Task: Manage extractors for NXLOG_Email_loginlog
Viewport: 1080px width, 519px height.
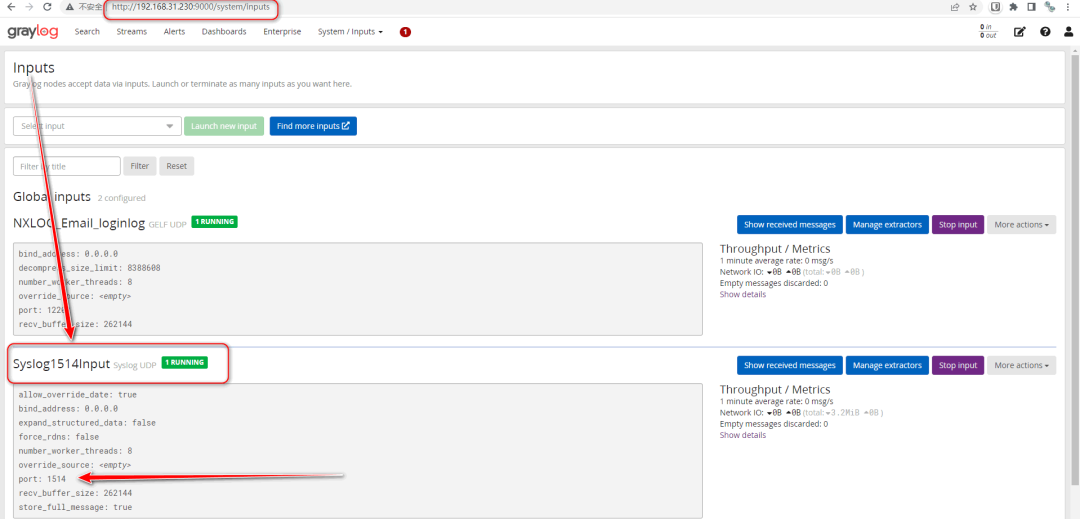Action: [x=887, y=224]
